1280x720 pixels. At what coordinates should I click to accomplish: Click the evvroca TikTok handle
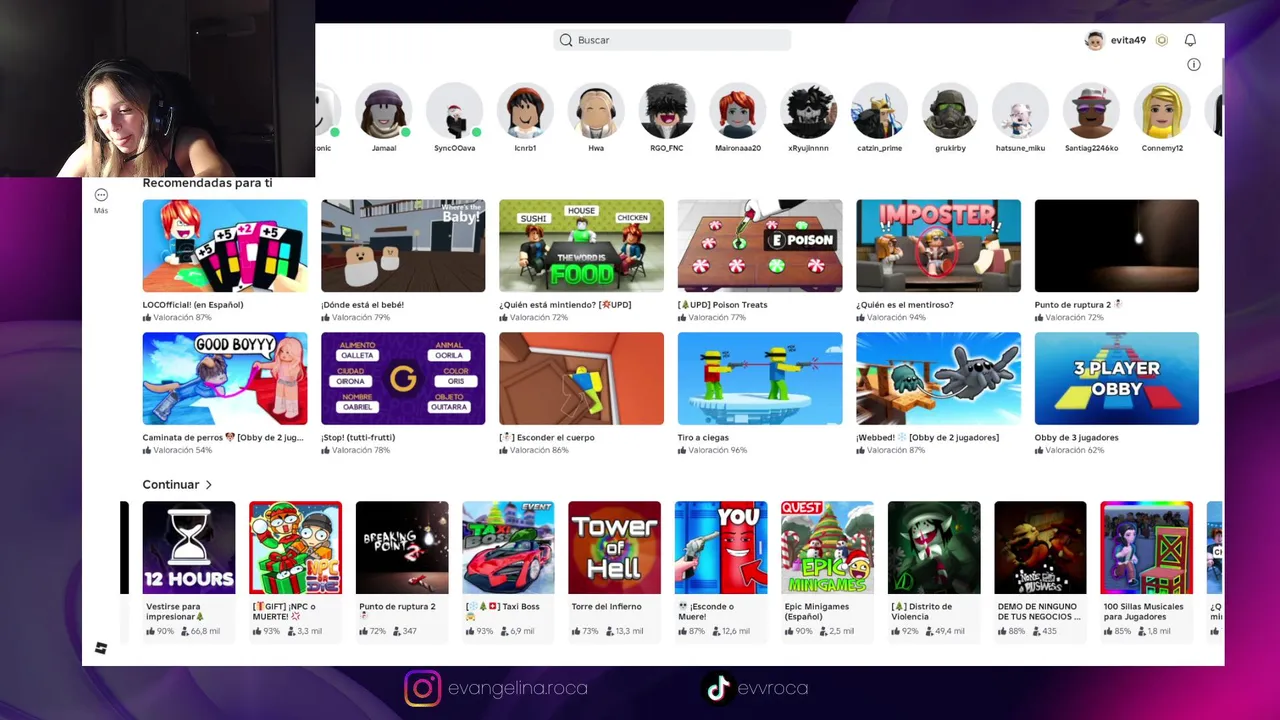coord(773,688)
